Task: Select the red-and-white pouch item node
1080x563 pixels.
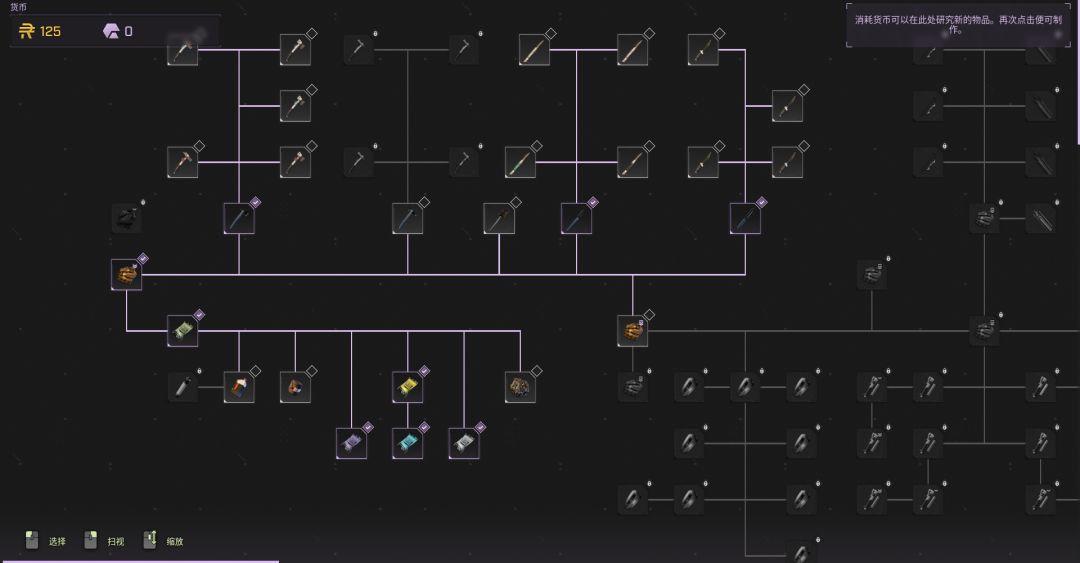Action: (x=238, y=386)
